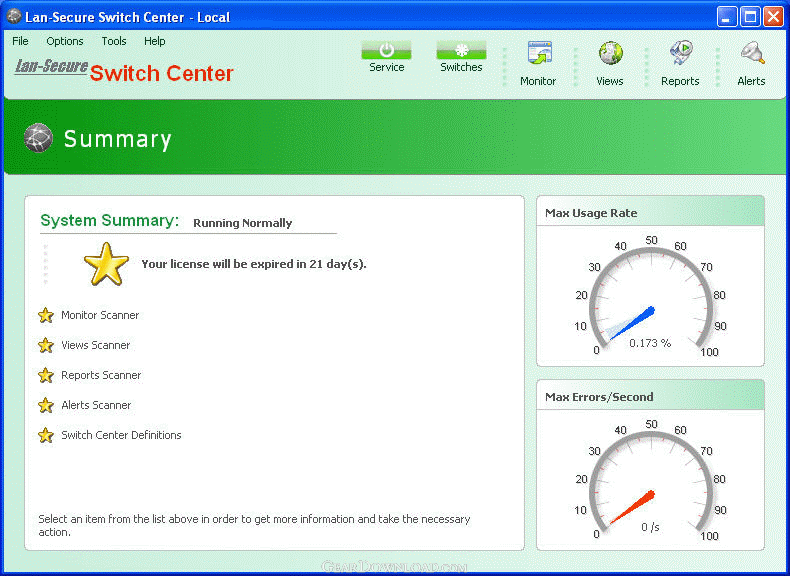Select the Views Scanner list item
The width and height of the screenshot is (790, 576).
point(96,345)
